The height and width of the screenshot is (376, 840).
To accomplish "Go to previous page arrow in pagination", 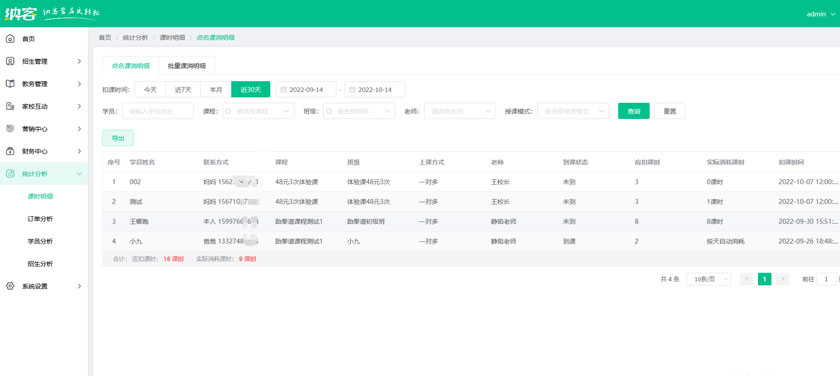I will click(747, 279).
